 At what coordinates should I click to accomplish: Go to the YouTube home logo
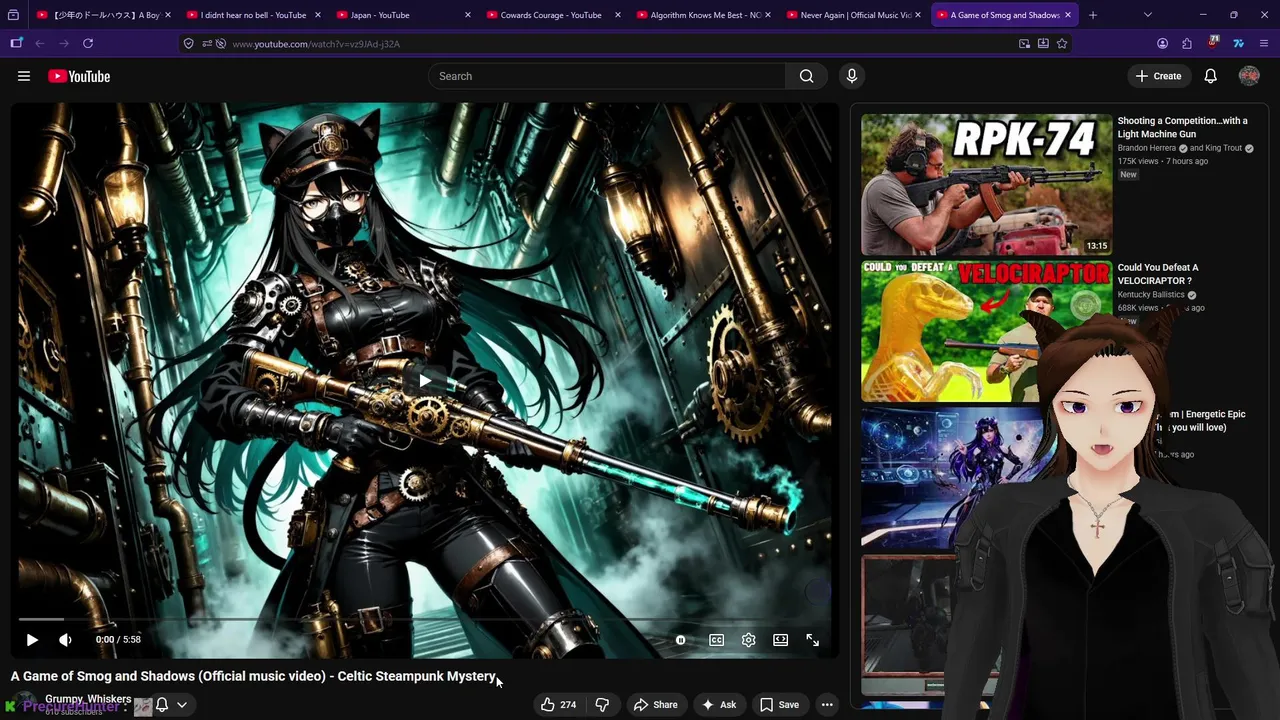point(79,76)
